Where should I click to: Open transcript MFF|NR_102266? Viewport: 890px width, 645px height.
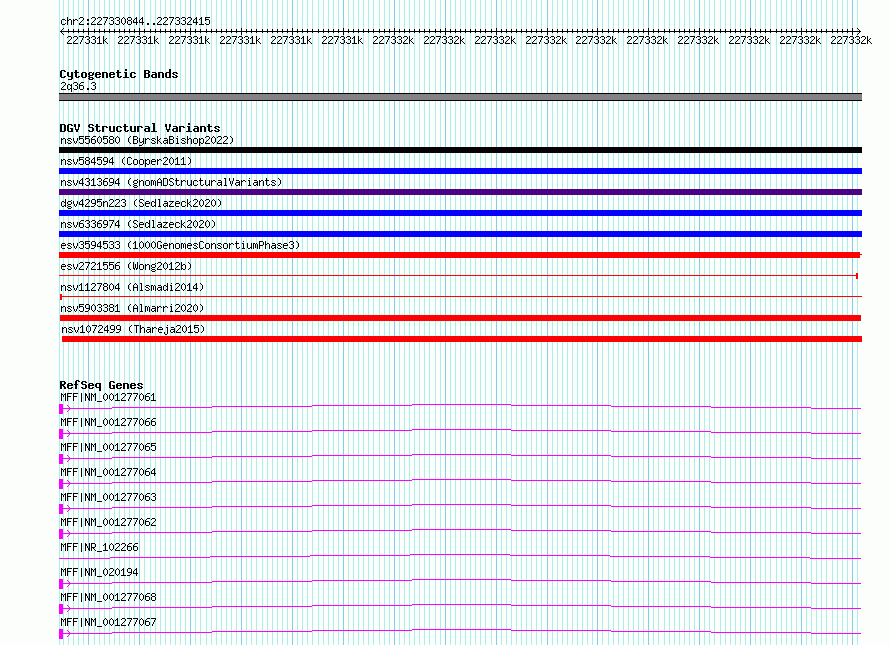99,547
